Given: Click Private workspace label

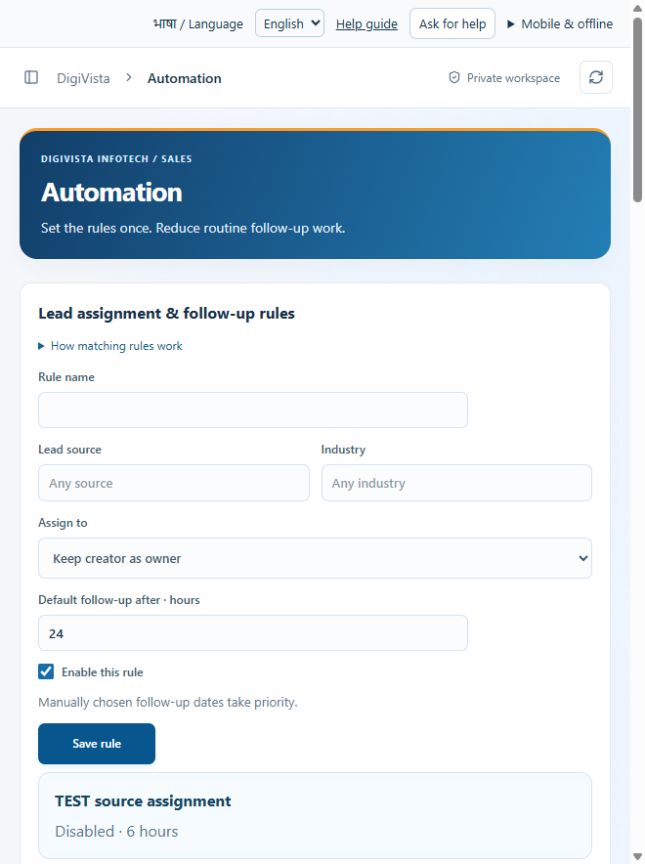Looking at the screenshot, I should tap(513, 78).
